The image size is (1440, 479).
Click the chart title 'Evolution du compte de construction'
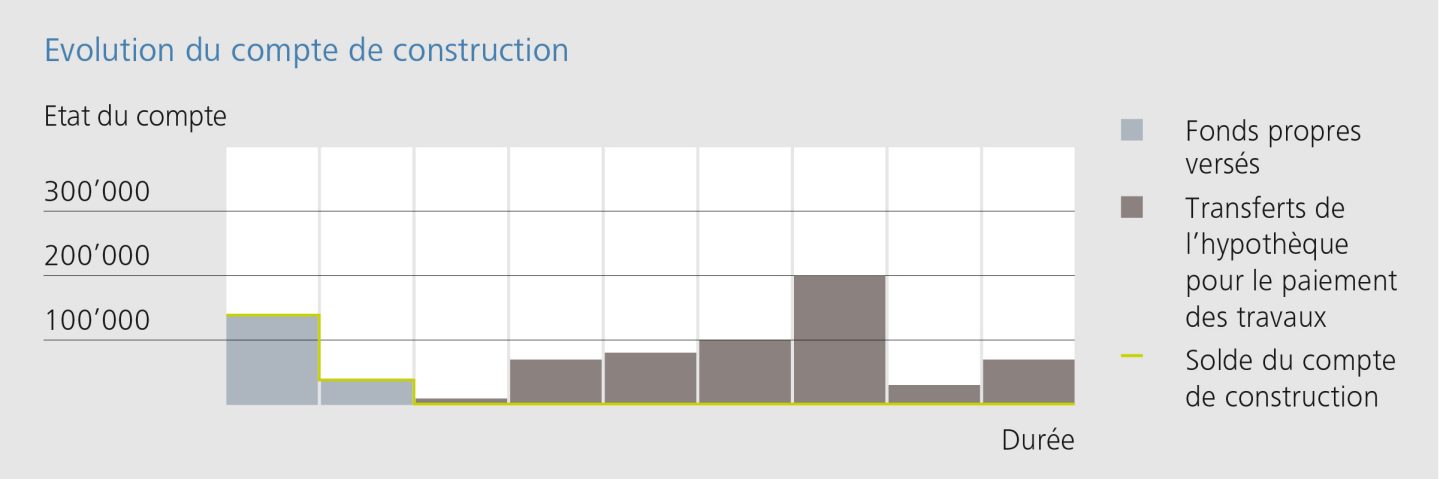point(306,50)
